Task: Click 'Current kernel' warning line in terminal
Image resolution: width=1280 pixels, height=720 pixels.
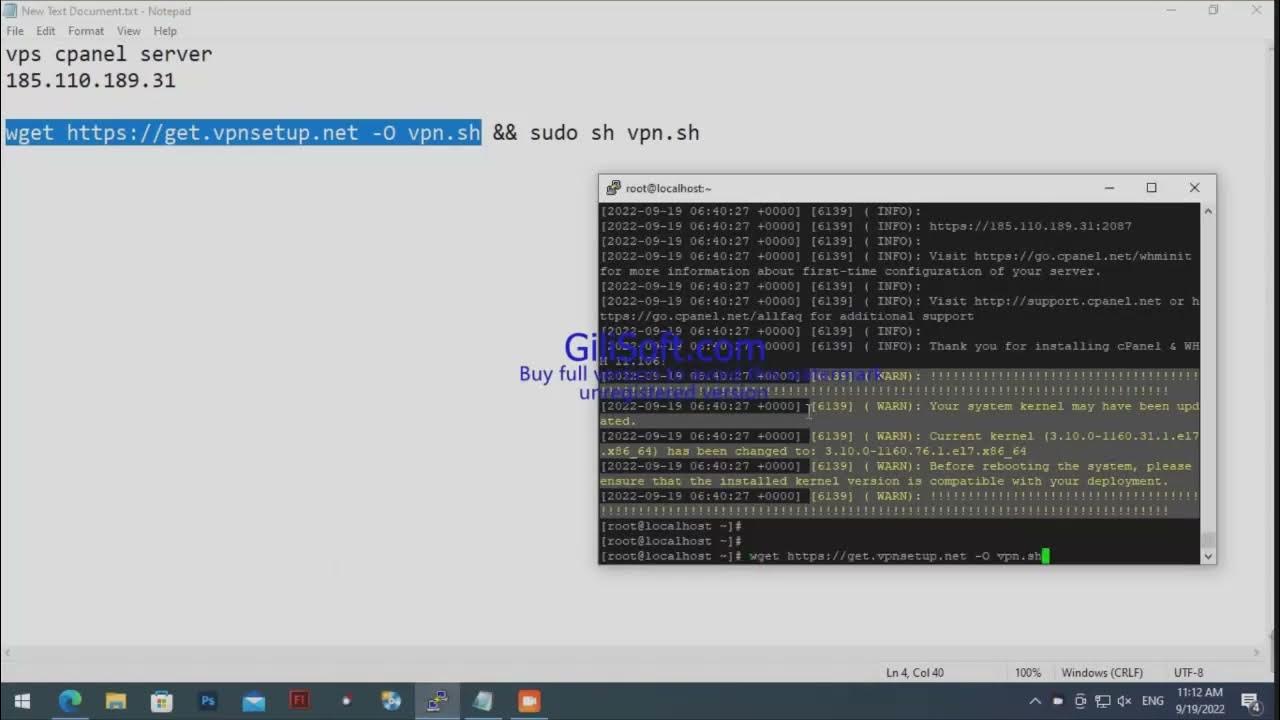Action: [899, 444]
